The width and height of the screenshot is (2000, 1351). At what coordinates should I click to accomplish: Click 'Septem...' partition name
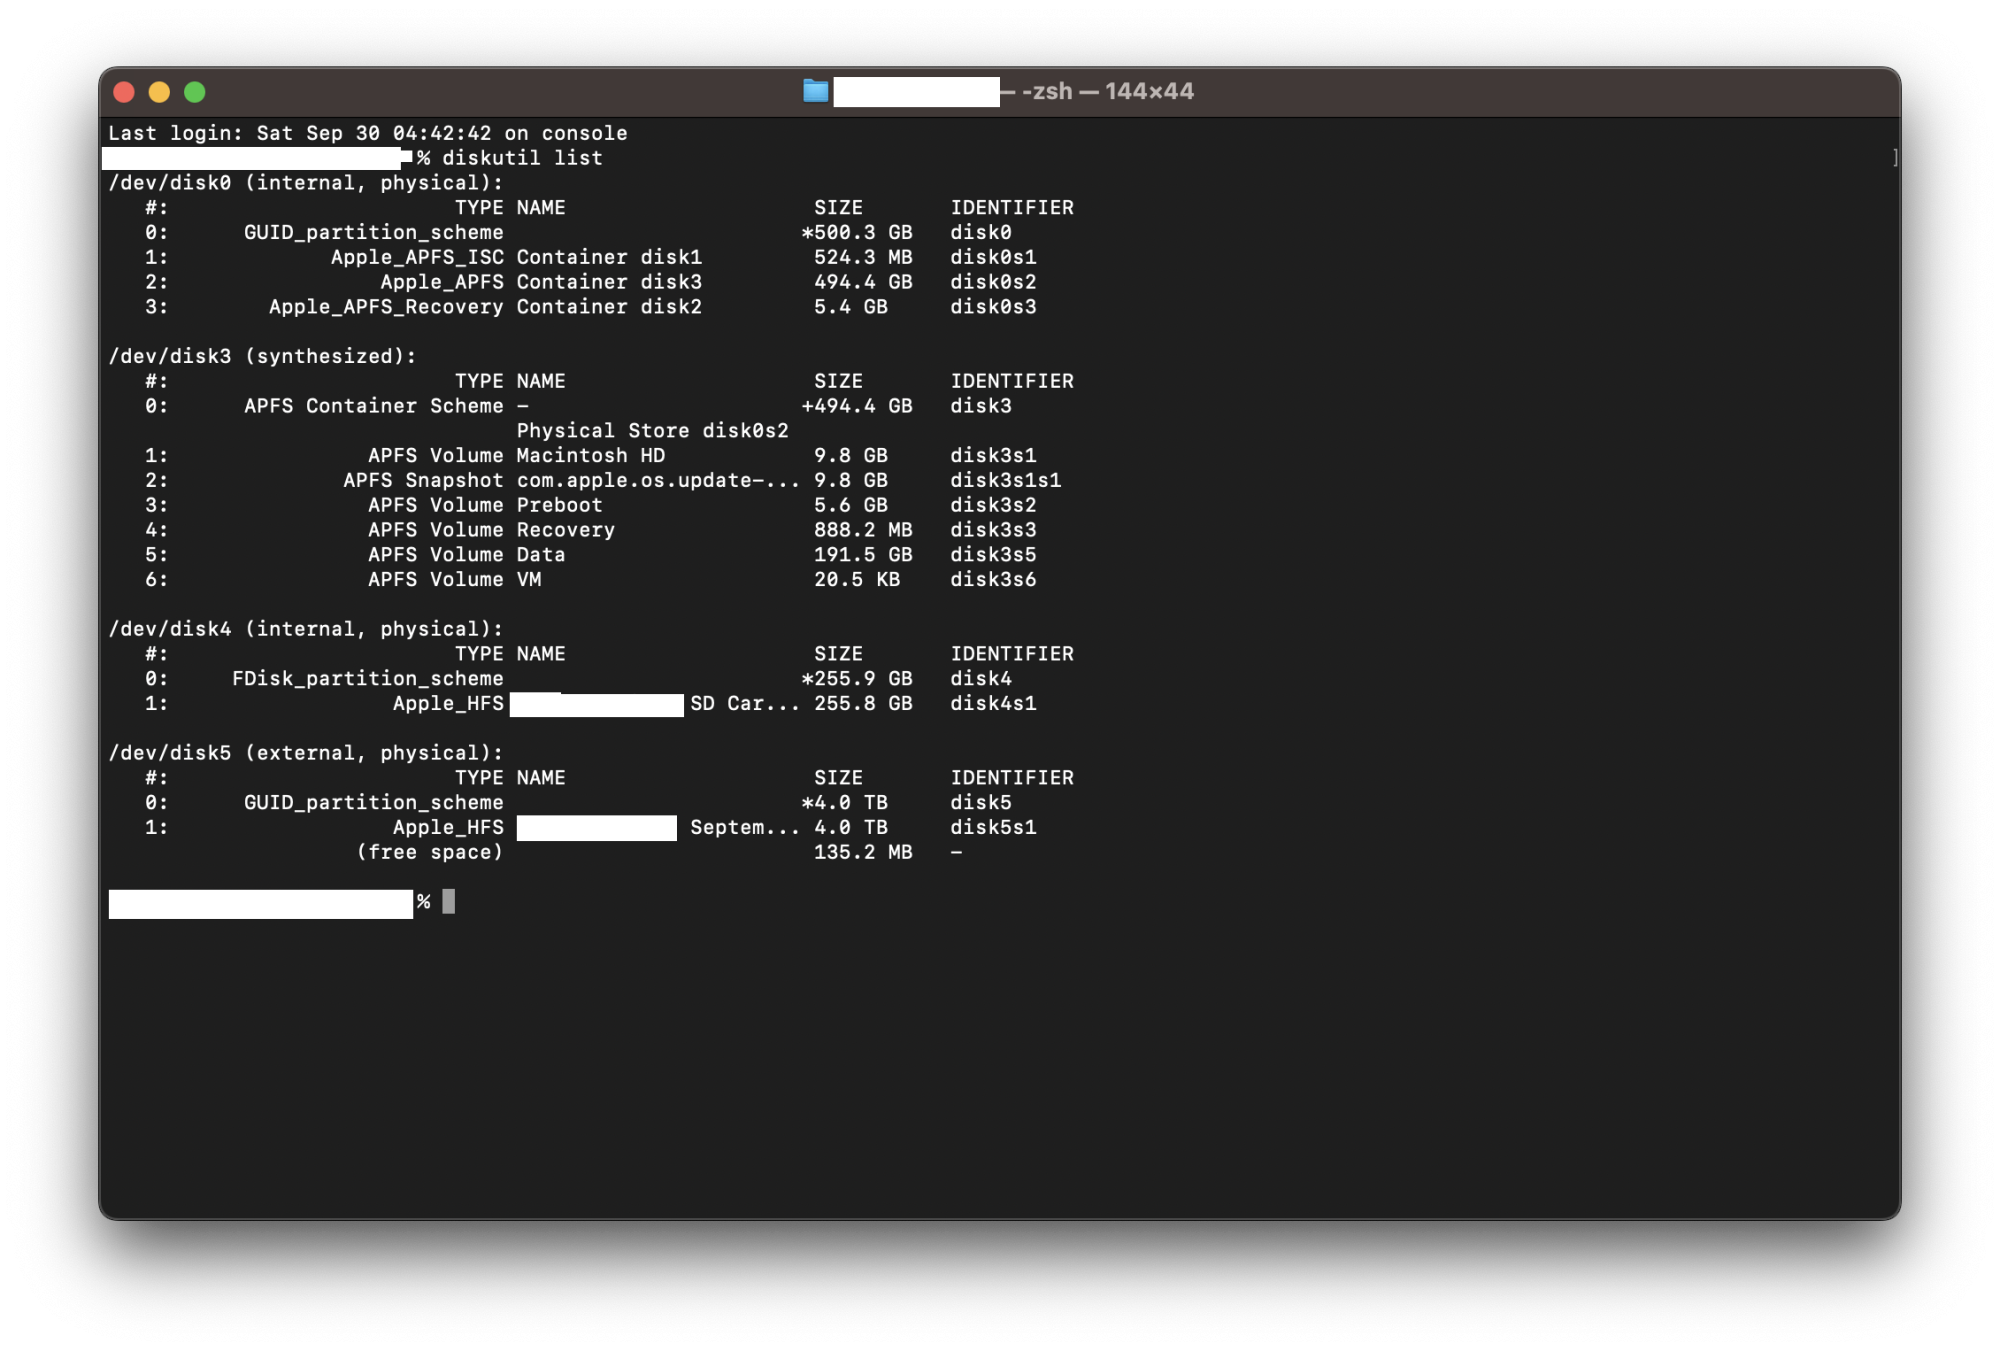[x=745, y=828]
